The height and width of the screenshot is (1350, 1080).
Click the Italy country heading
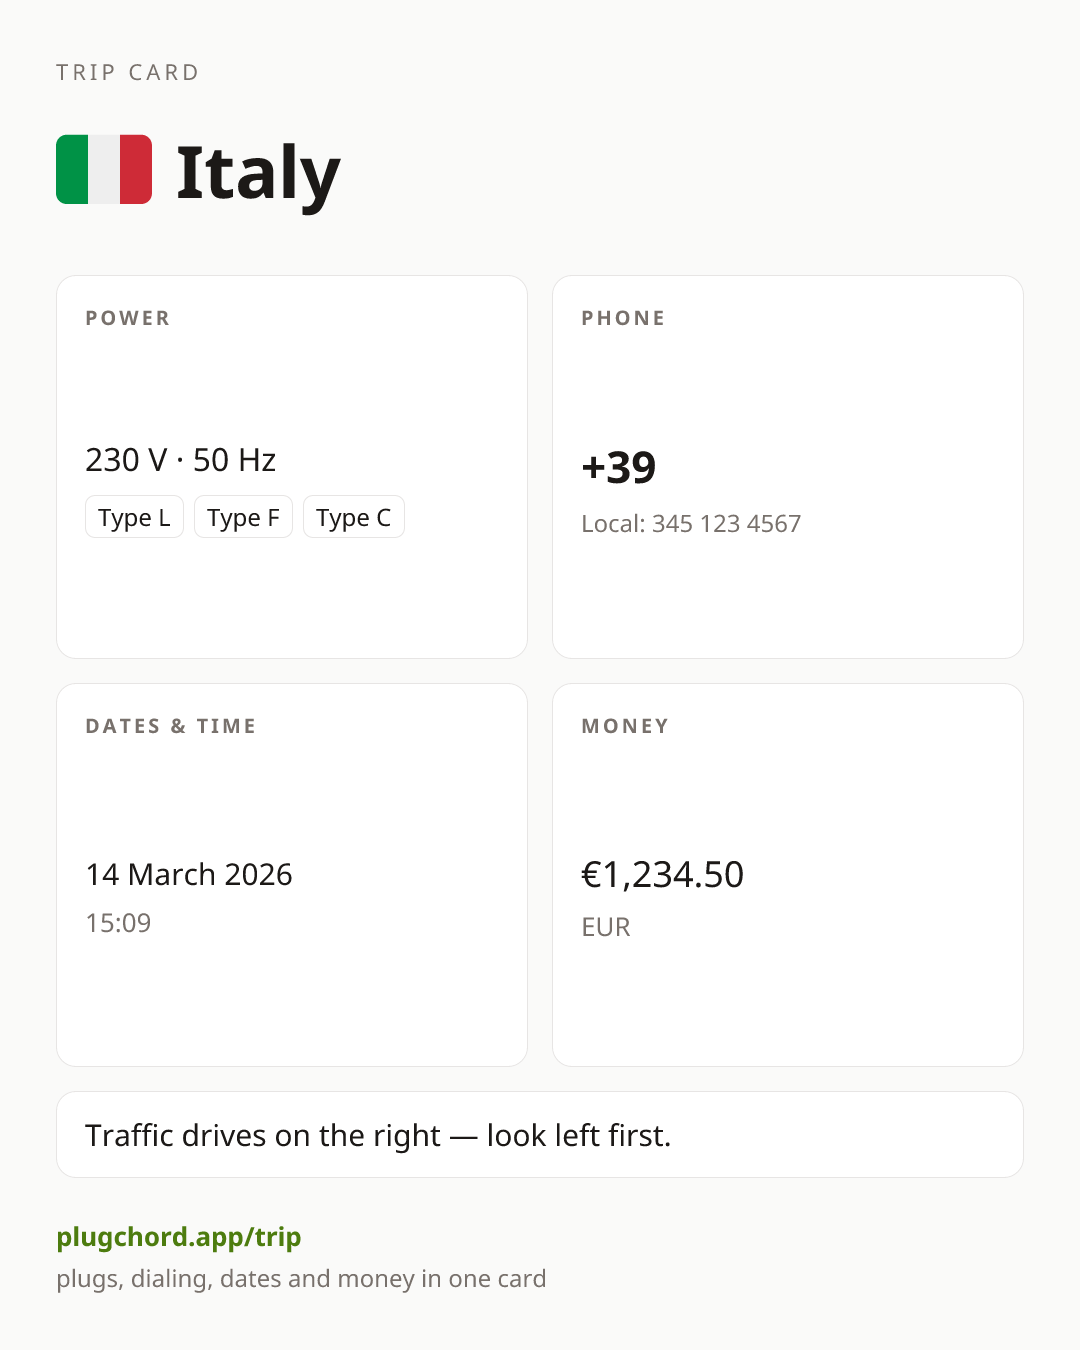tap(258, 173)
